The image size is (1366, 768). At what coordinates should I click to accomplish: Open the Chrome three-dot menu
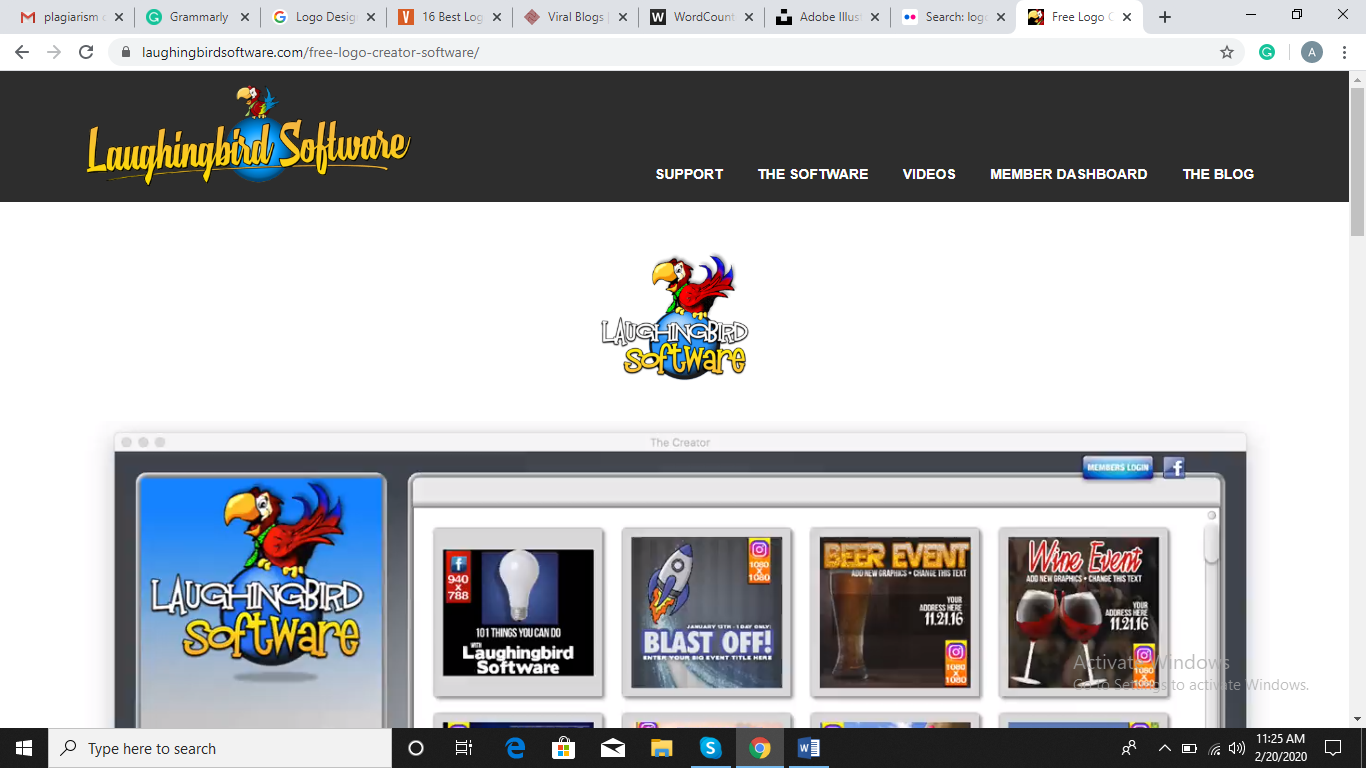tap(1345, 52)
